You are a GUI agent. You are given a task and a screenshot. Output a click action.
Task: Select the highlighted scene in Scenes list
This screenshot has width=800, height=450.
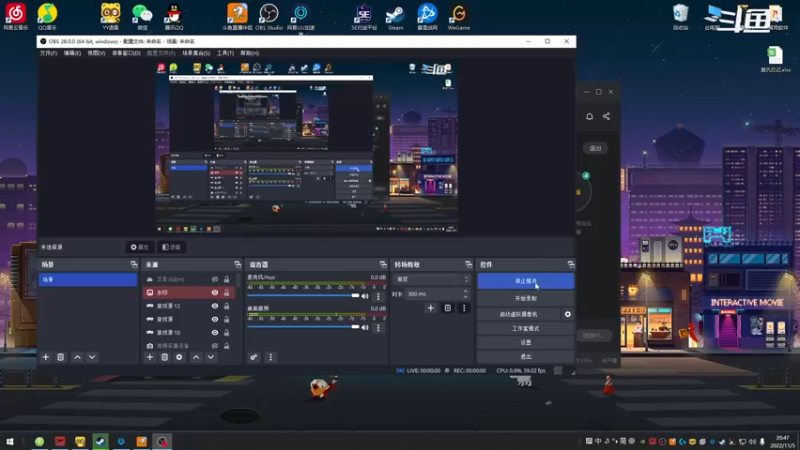tap(88, 280)
